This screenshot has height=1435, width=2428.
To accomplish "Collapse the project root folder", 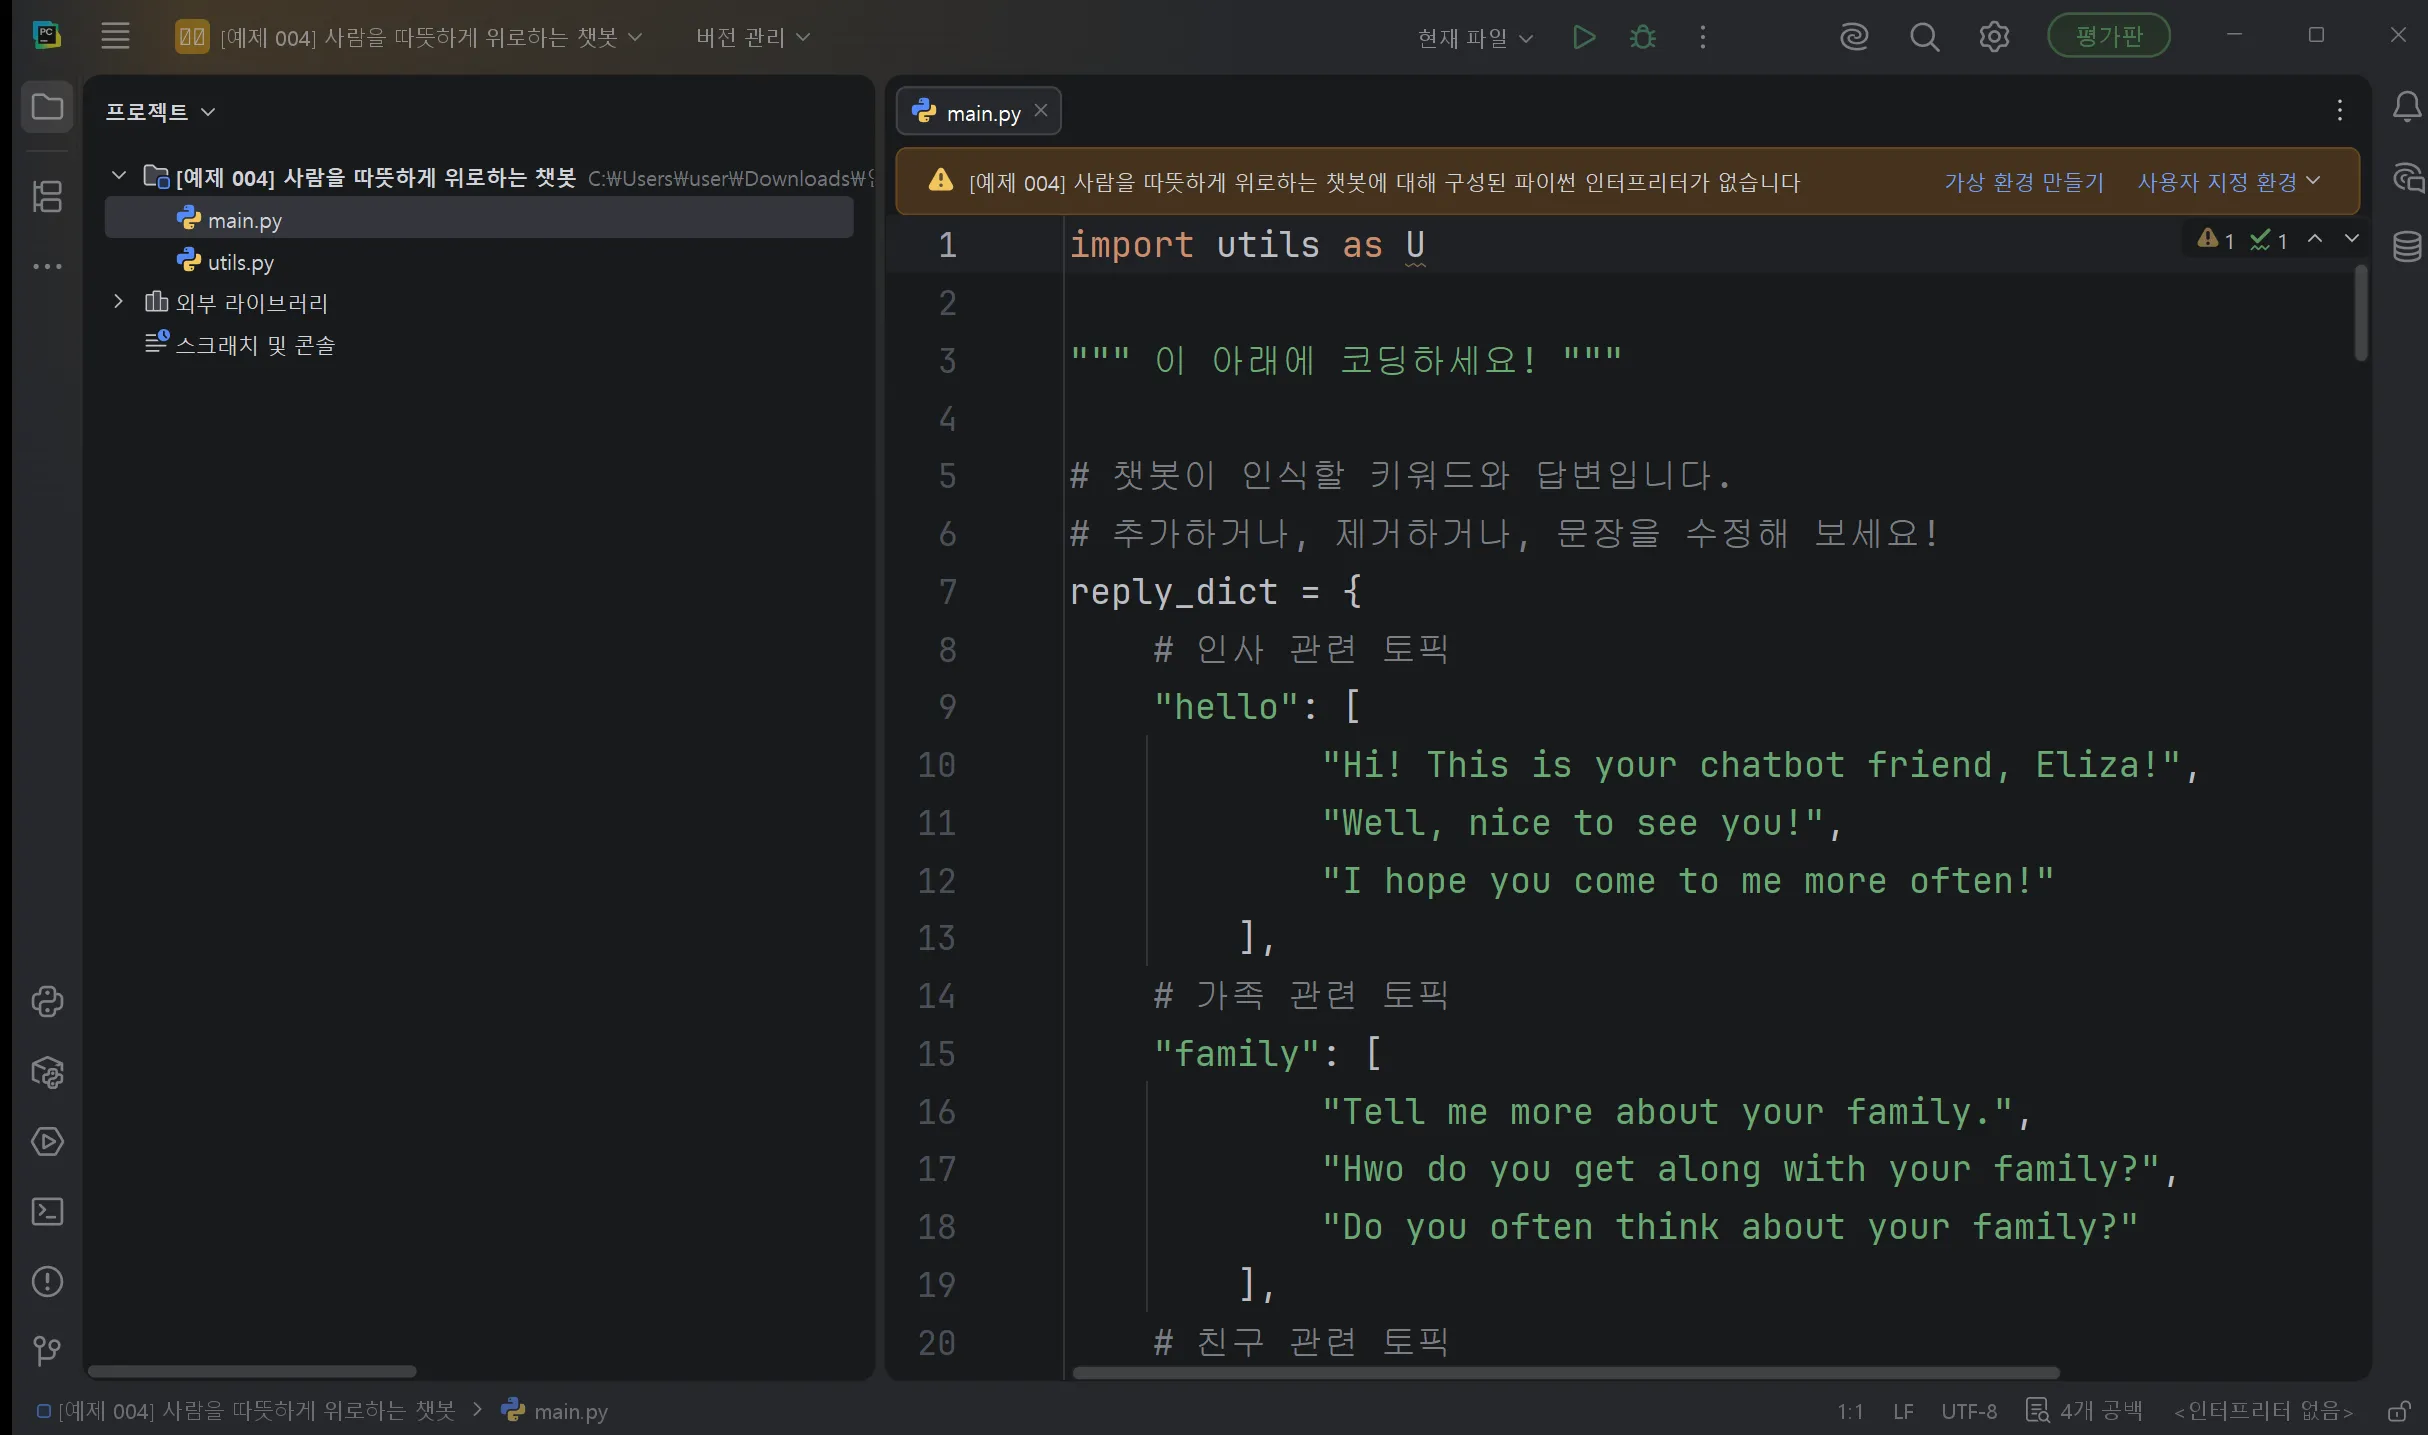I will [x=119, y=177].
